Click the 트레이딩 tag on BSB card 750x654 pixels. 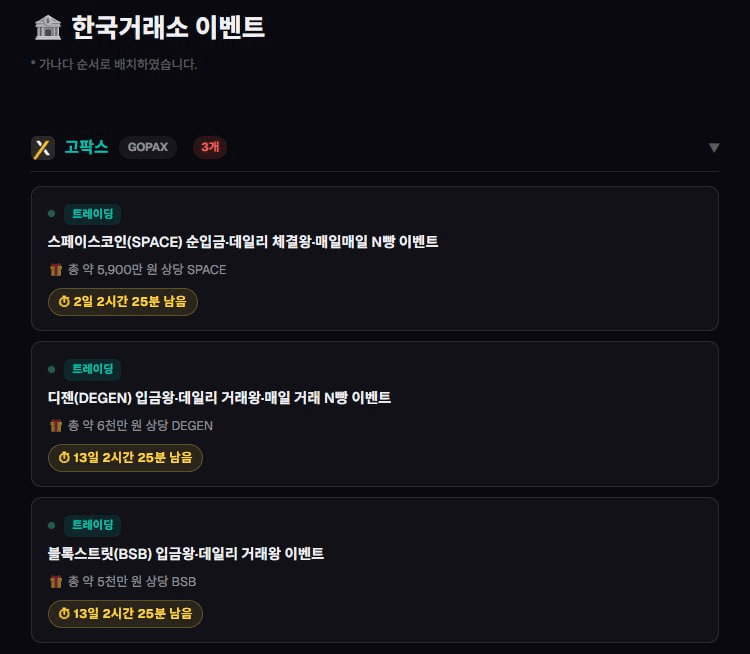pyautogui.click(x=92, y=526)
